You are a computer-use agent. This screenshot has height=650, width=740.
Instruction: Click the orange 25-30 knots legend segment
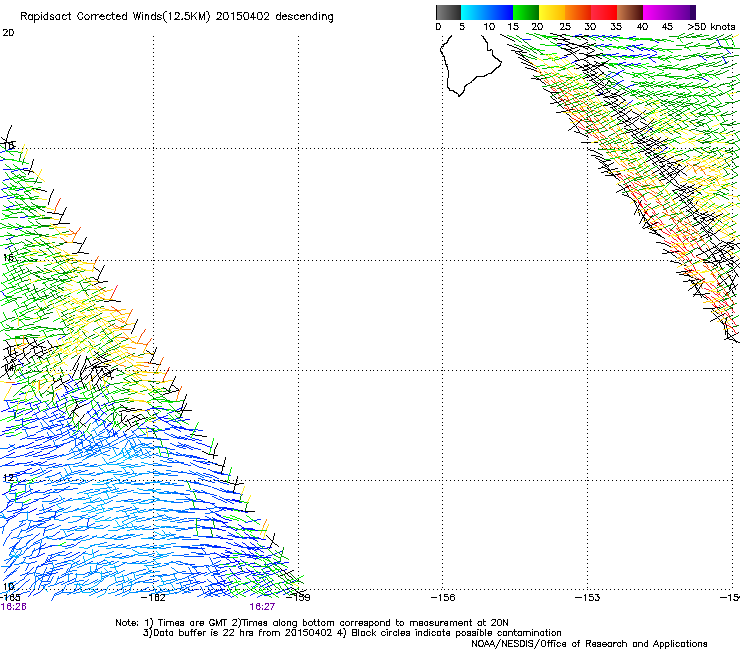click(578, 12)
